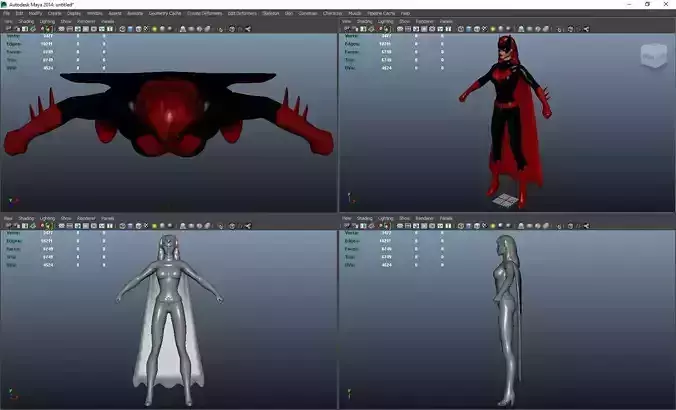676x410 pixels.
Task: Open the Pipeline Cache menu
Action: click(x=381, y=13)
